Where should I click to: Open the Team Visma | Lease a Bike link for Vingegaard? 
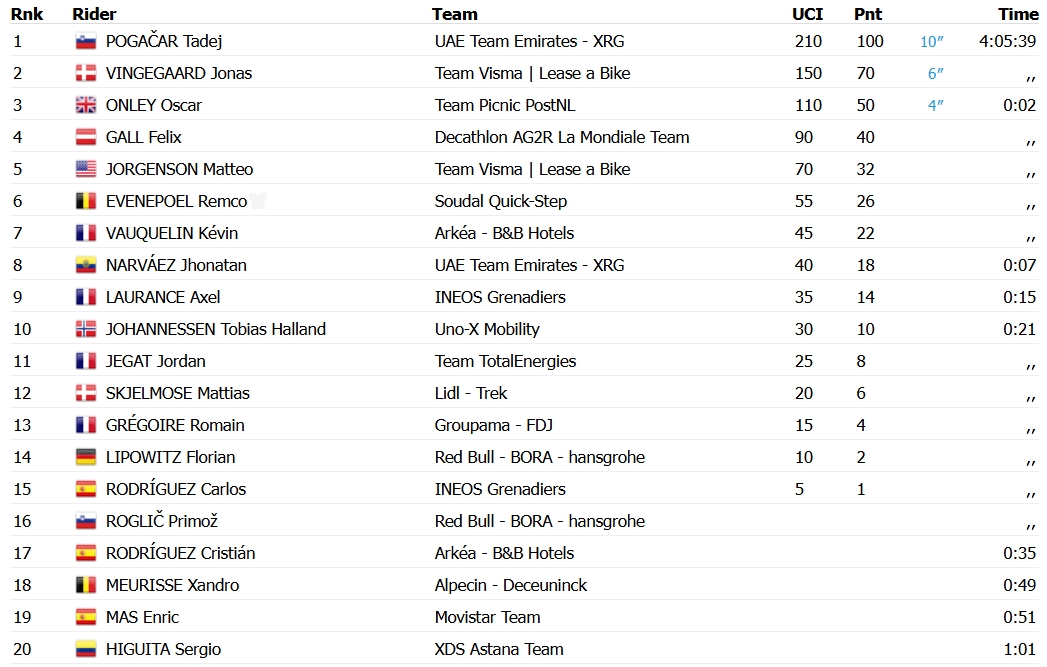532,73
